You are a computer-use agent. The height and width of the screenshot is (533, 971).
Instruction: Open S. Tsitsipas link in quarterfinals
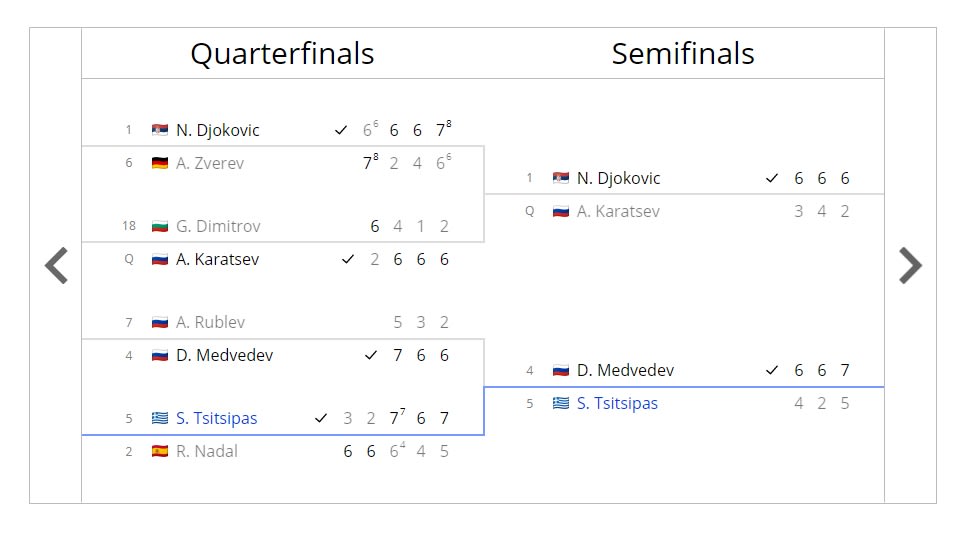[216, 418]
